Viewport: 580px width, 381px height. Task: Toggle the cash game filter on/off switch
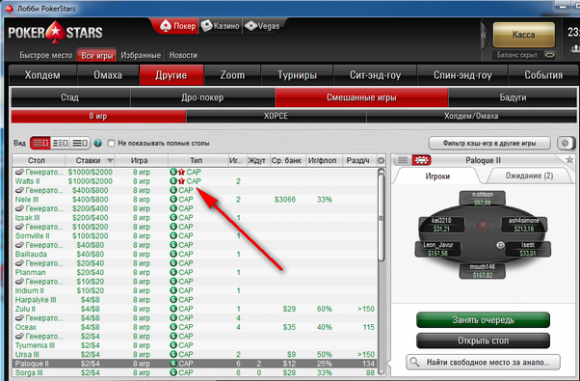point(566,143)
